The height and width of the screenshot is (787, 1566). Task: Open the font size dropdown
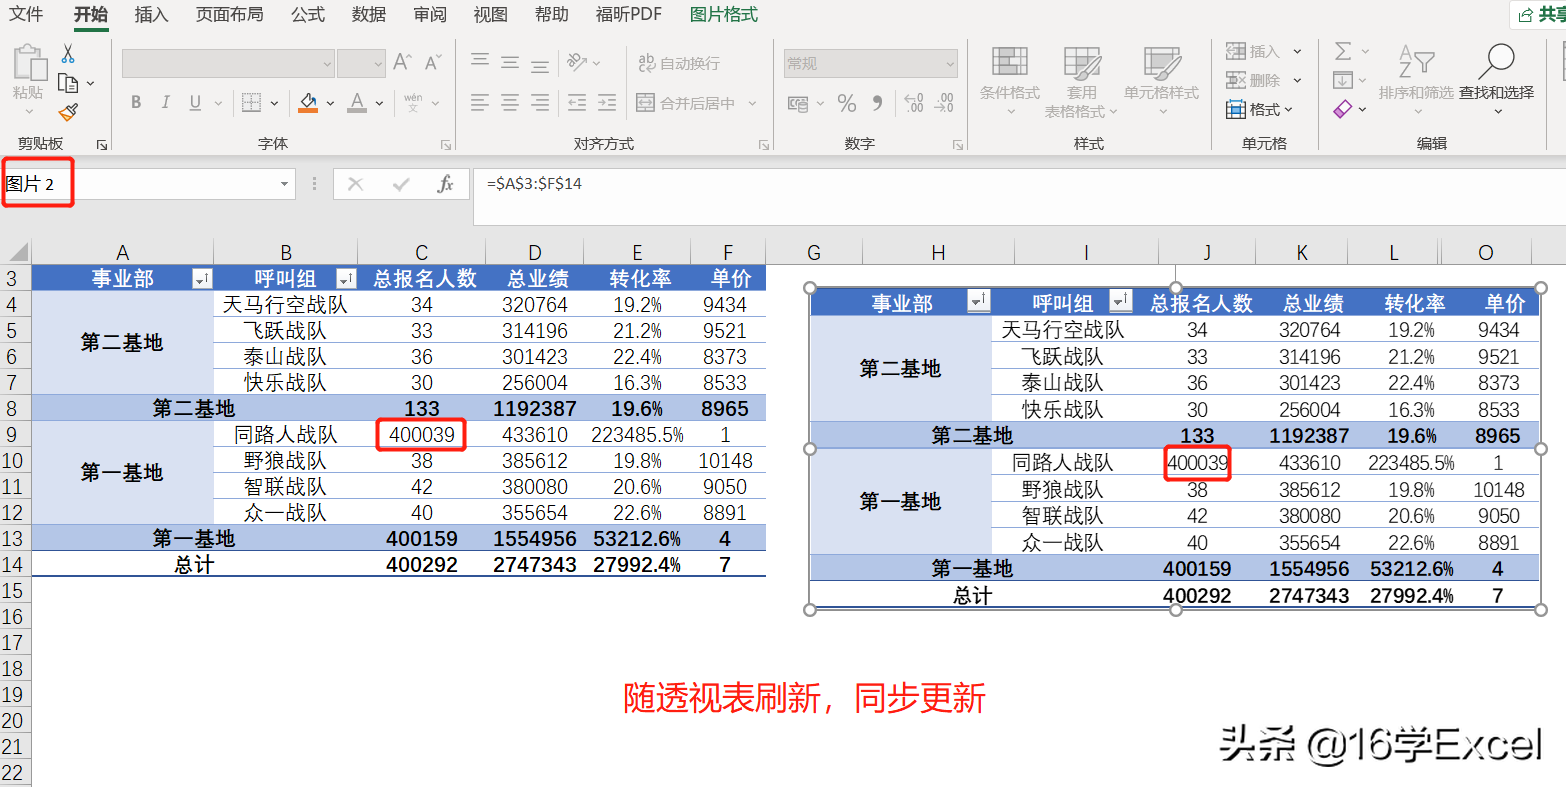pyautogui.click(x=378, y=64)
